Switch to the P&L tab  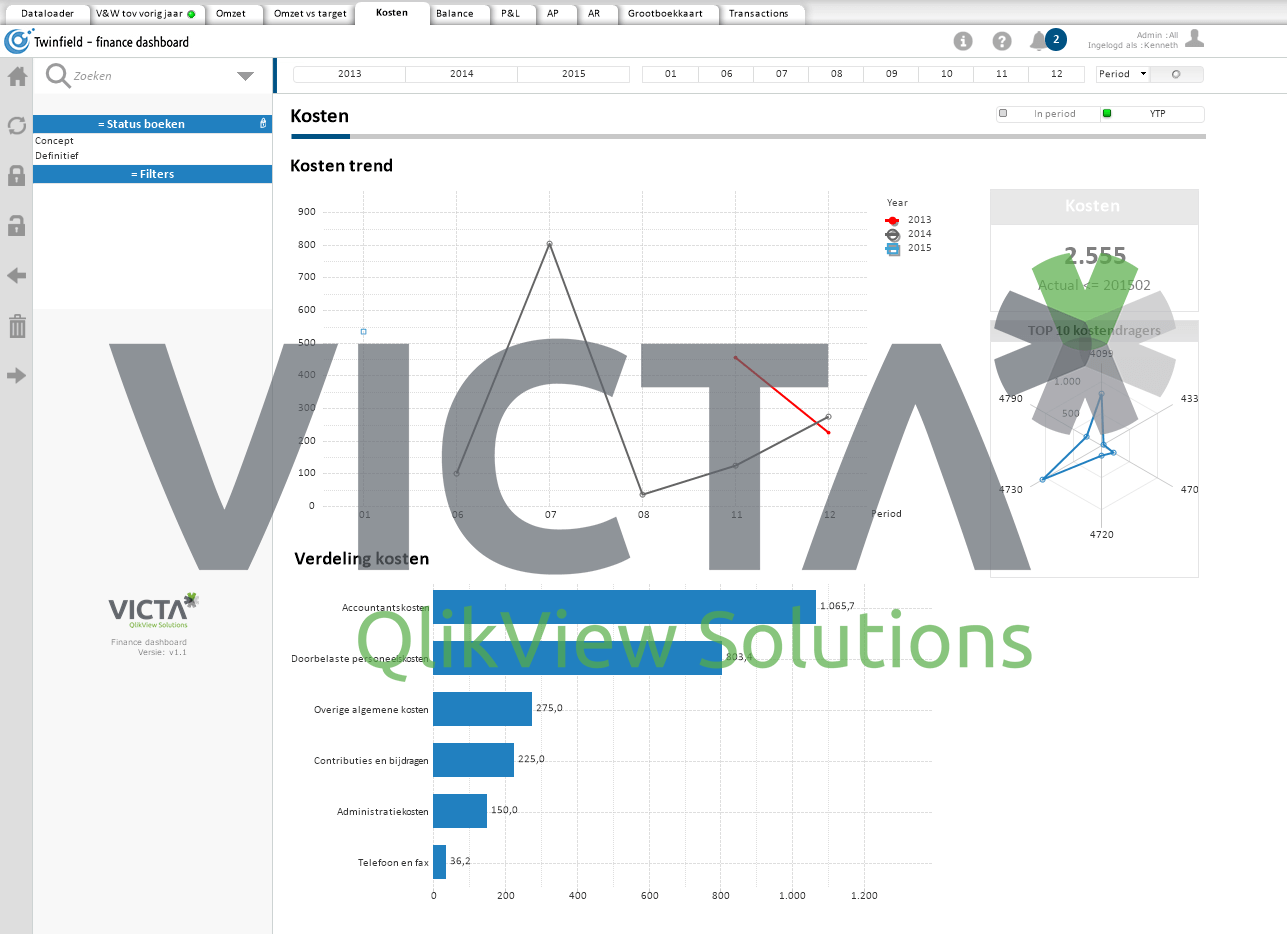(511, 14)
